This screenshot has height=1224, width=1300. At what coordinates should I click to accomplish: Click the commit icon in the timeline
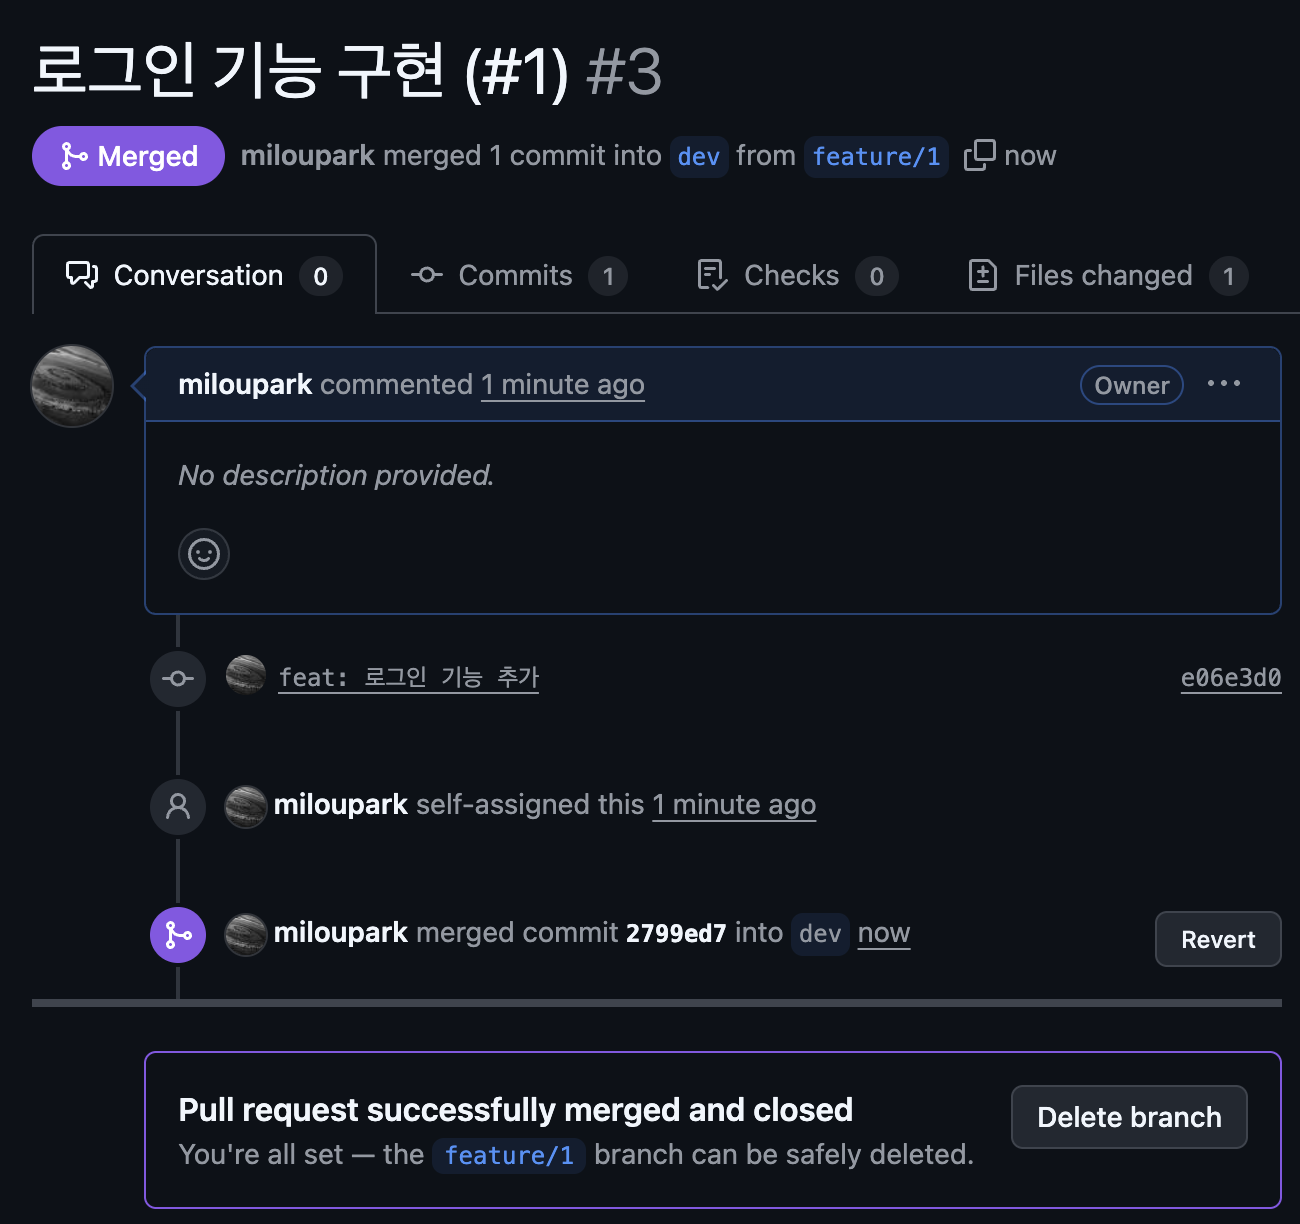178,679
